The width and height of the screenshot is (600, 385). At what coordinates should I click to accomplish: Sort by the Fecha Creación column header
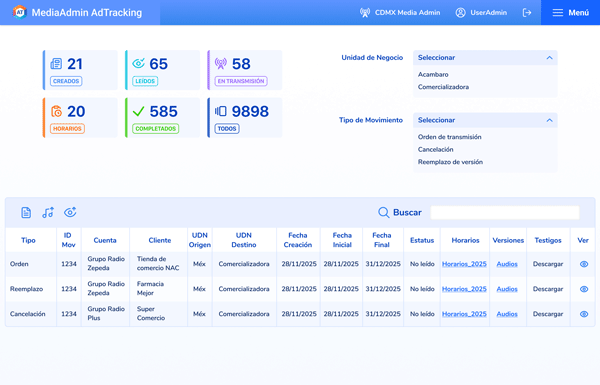coord(298,240)
